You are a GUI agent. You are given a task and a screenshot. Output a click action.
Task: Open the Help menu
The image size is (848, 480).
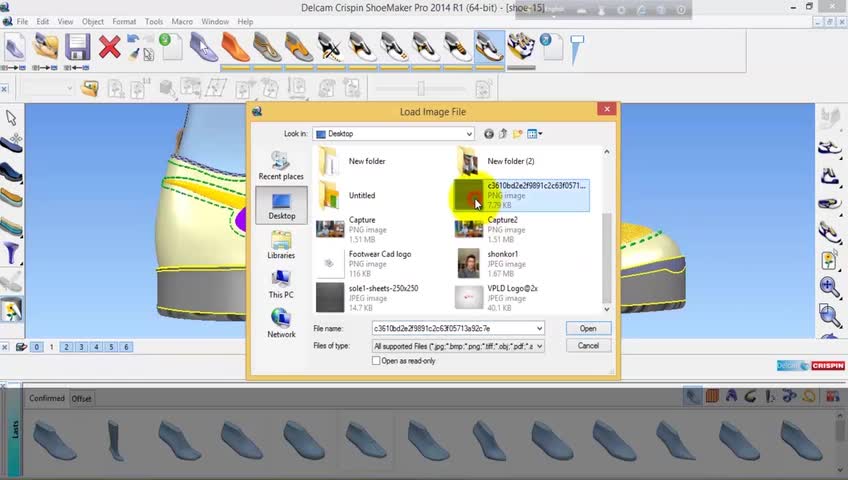(245, 22)
